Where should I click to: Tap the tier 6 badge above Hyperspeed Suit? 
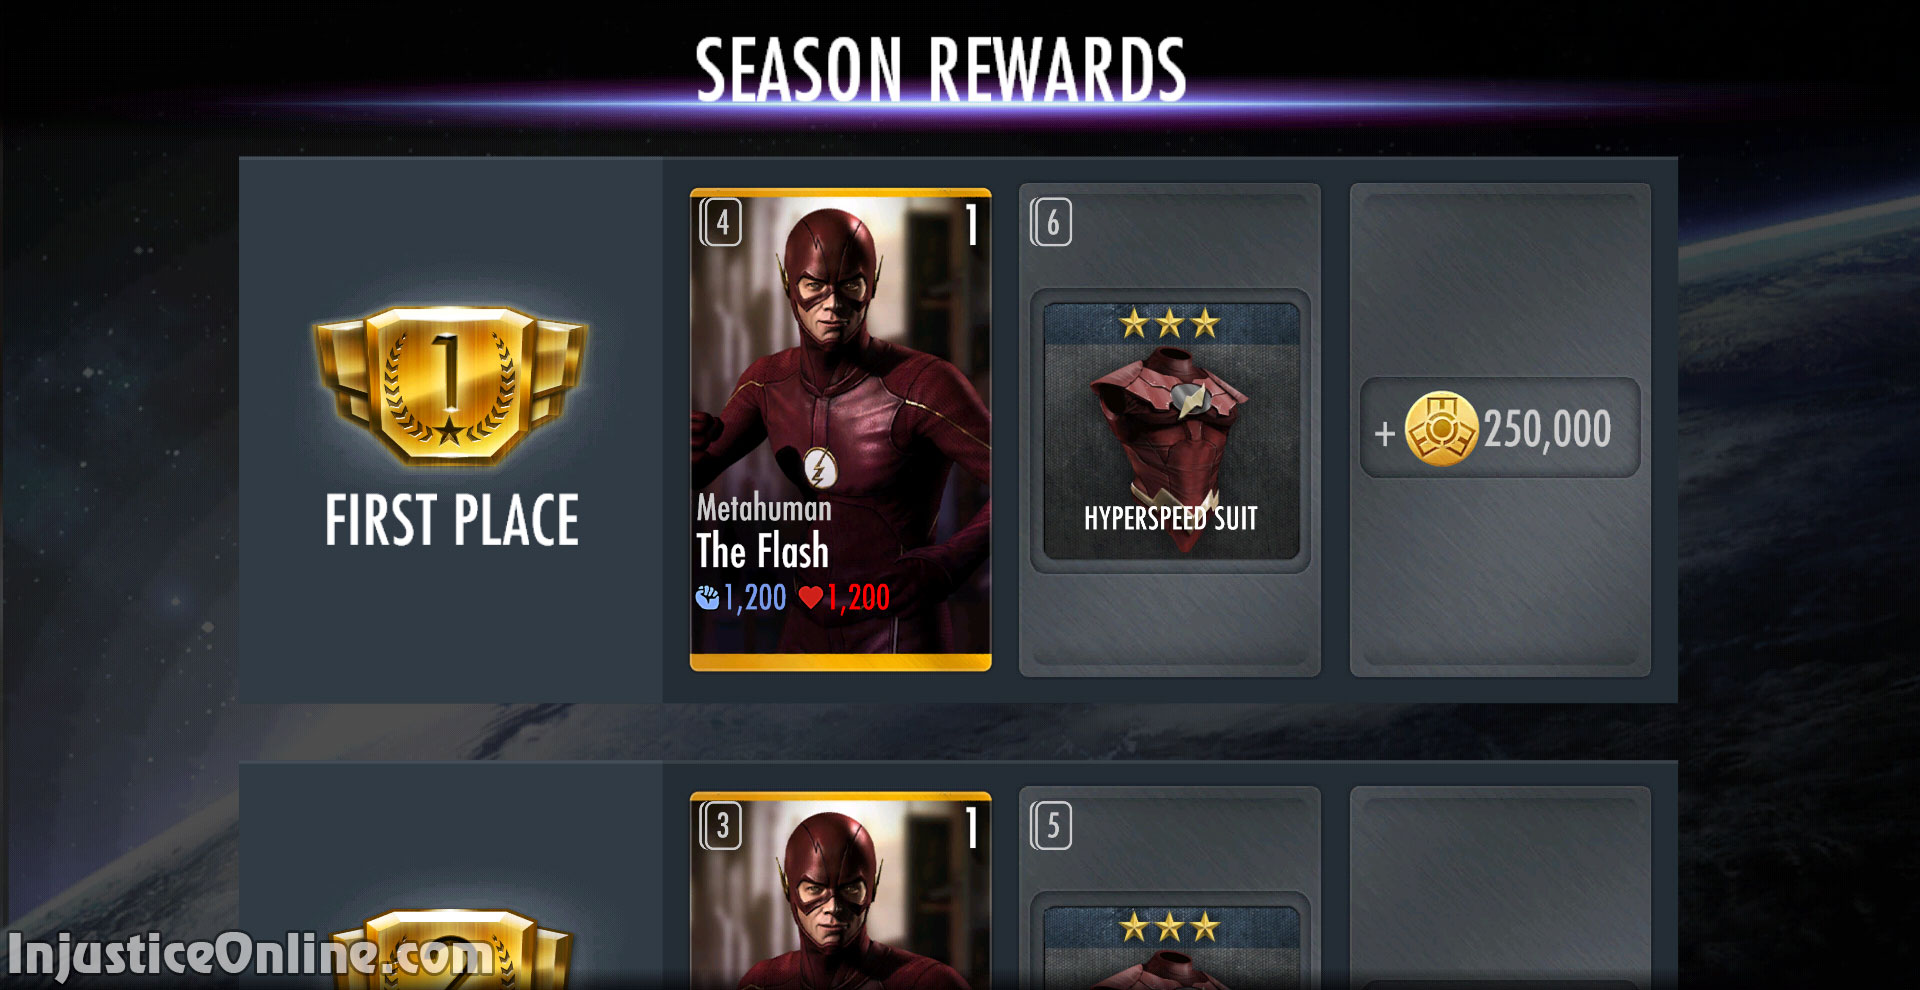click(1051, 222)
